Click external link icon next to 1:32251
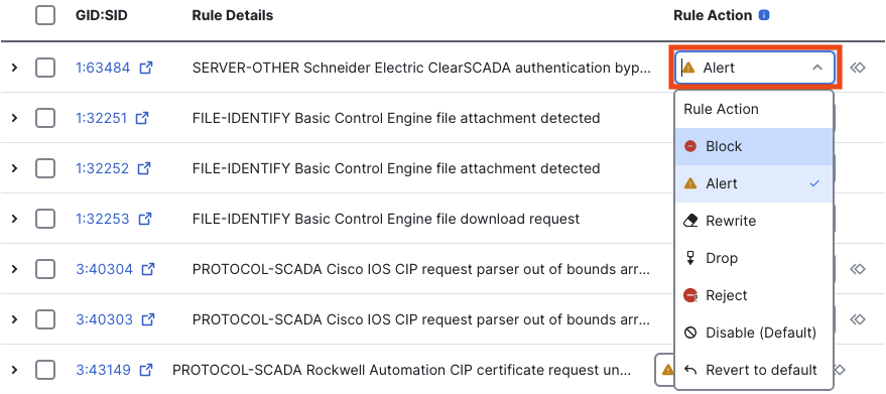The width and height of the screenshot is (886, 394). 143,118
